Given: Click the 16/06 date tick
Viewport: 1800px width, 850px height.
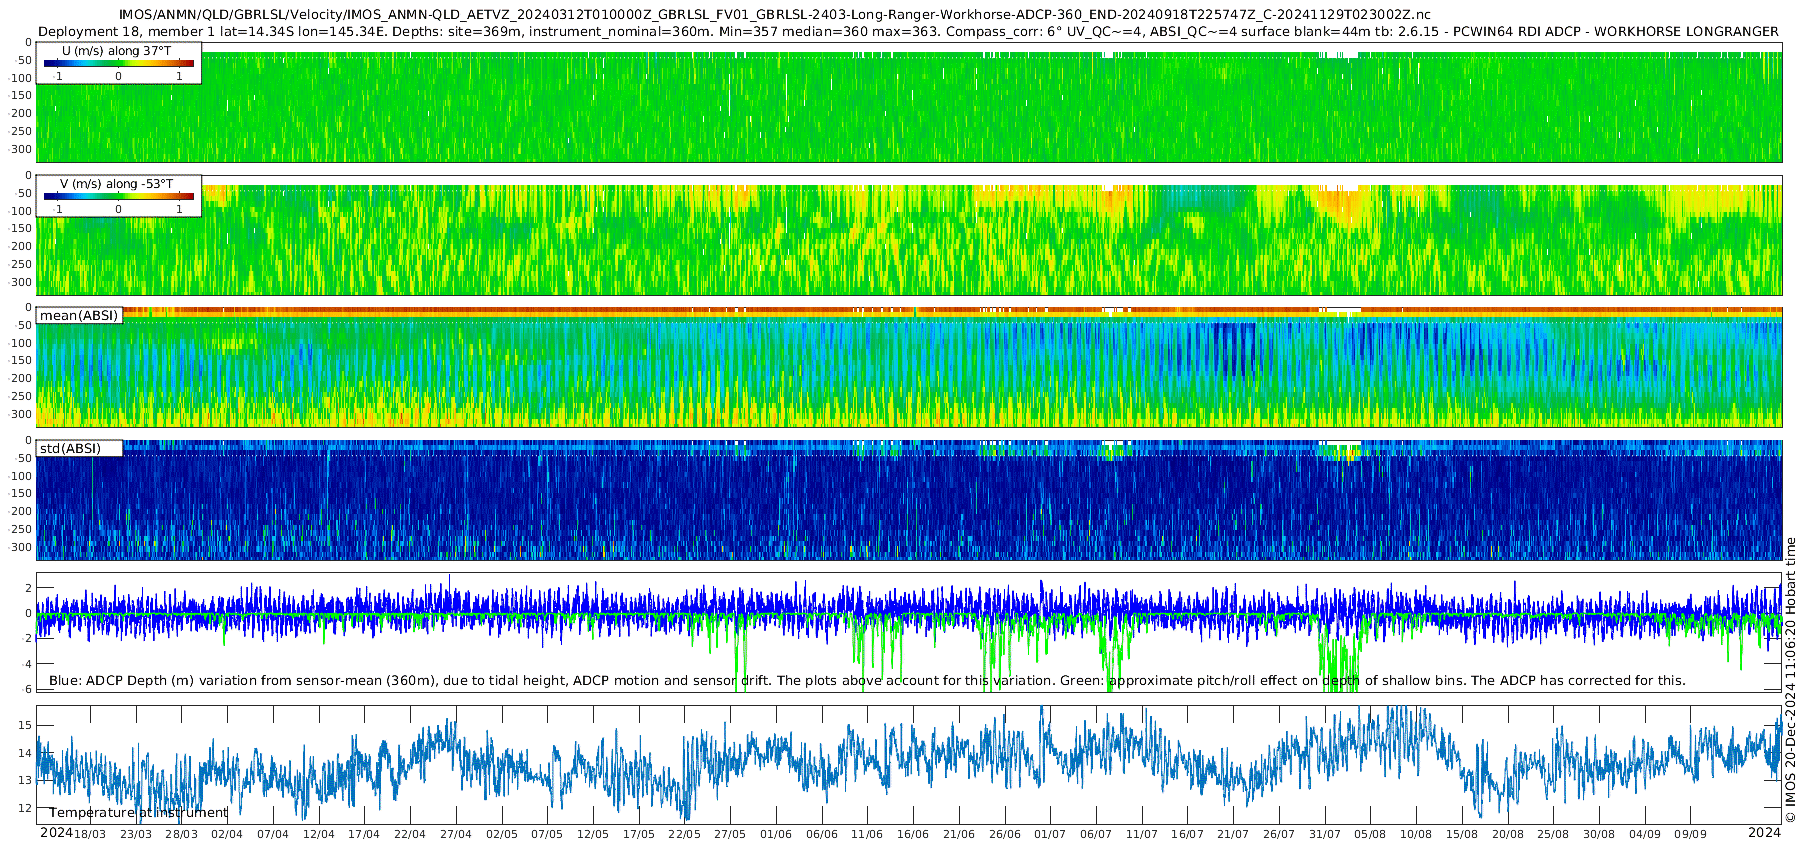Looking at the screenshot, I should tap(913, 834).
